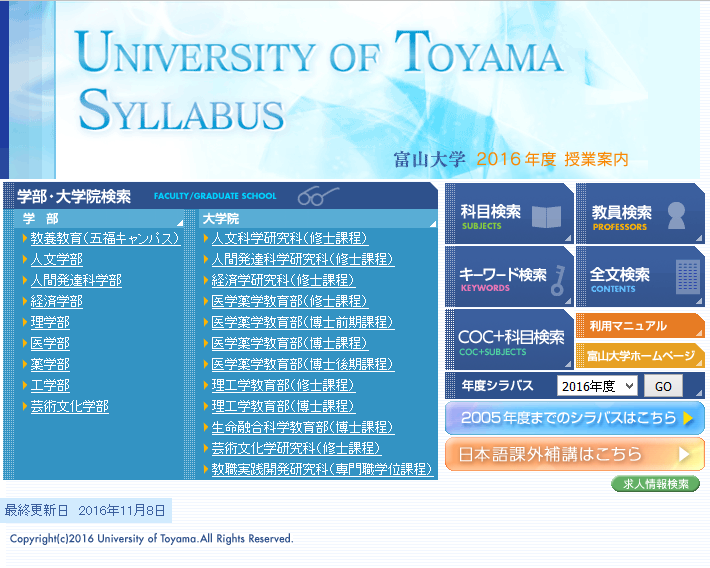
Task: Open 教養教育(五福キャンパス) link
Action: (x=106, y=238)
